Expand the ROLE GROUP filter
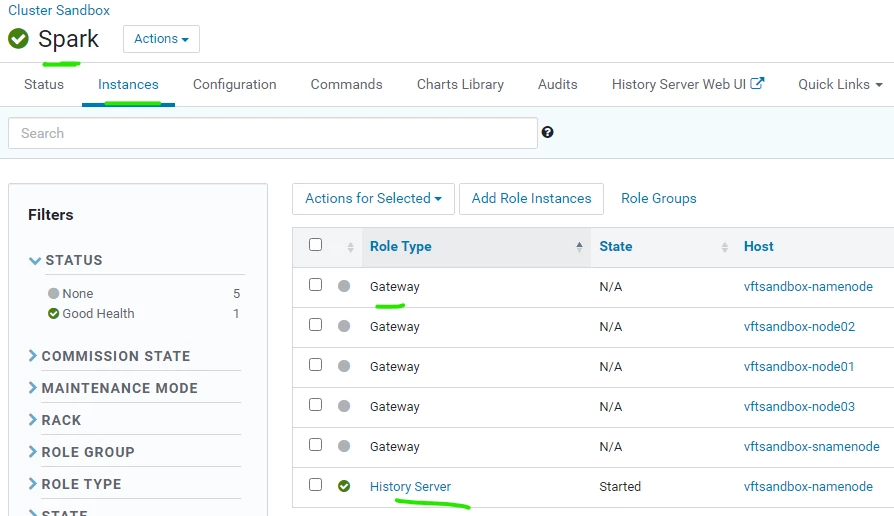The image size is (894, 516). tap(82, 452)
